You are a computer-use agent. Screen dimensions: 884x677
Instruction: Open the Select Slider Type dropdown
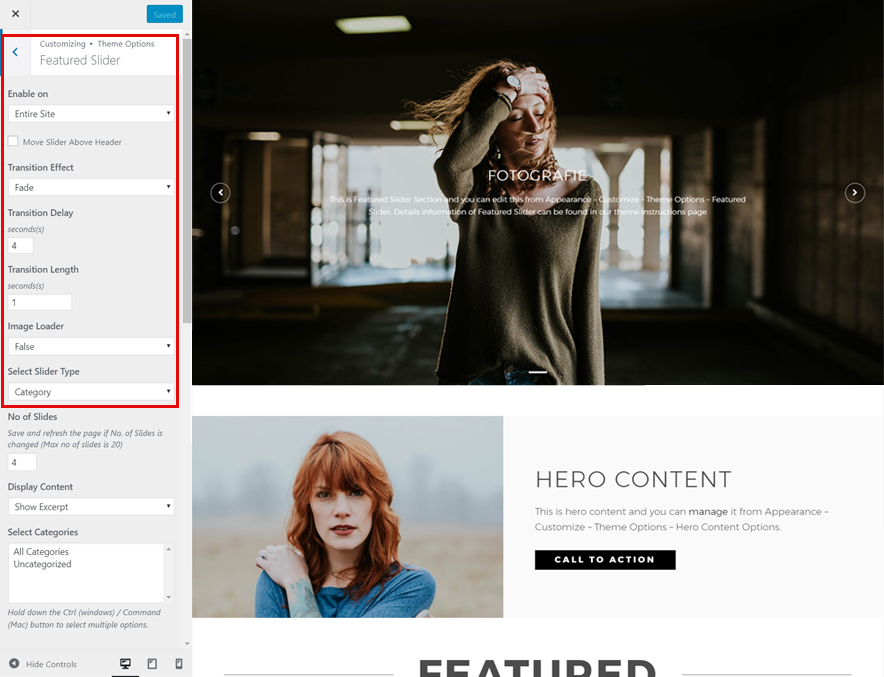point(91,392)
